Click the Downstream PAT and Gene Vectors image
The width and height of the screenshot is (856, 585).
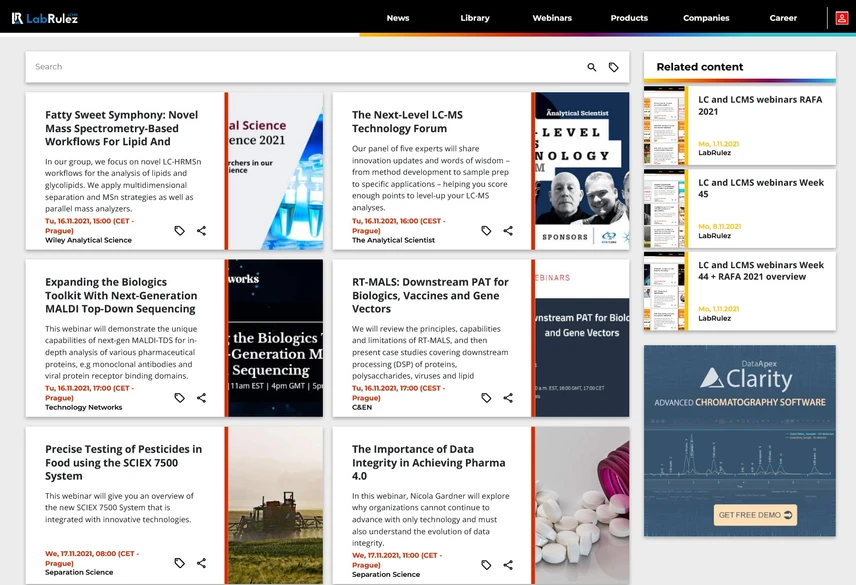click(582, 338)
